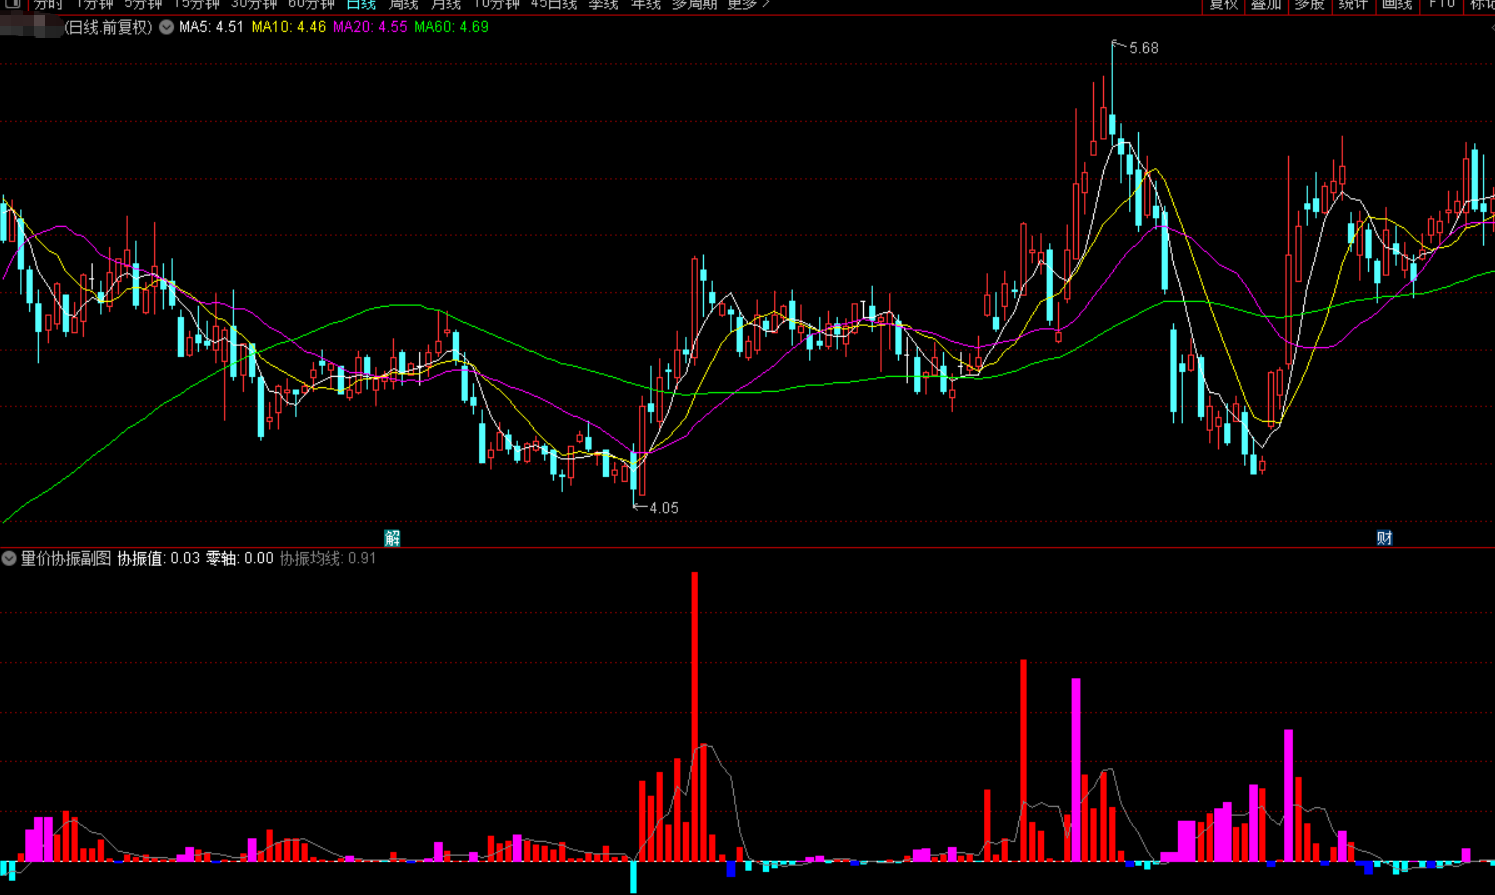Click the 协振值: 0.03 readout
Image resolution: width=1495 pixels, height=895 pixels.
tap(158, 559)
